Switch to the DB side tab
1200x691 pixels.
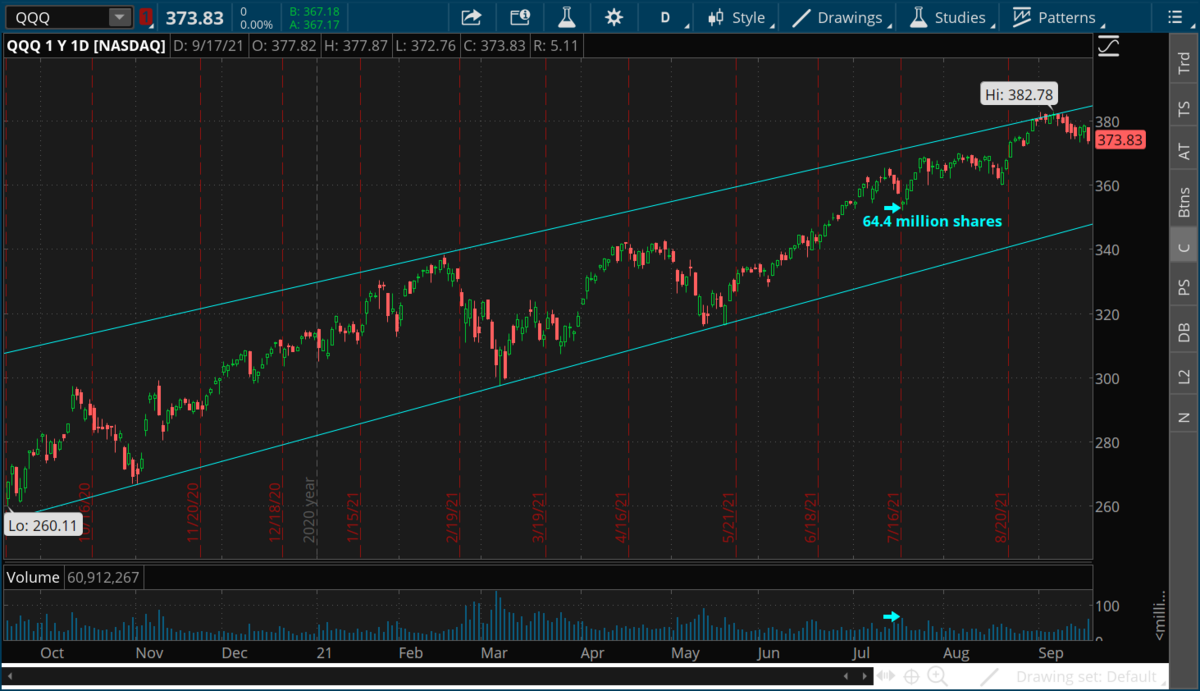1184,333
